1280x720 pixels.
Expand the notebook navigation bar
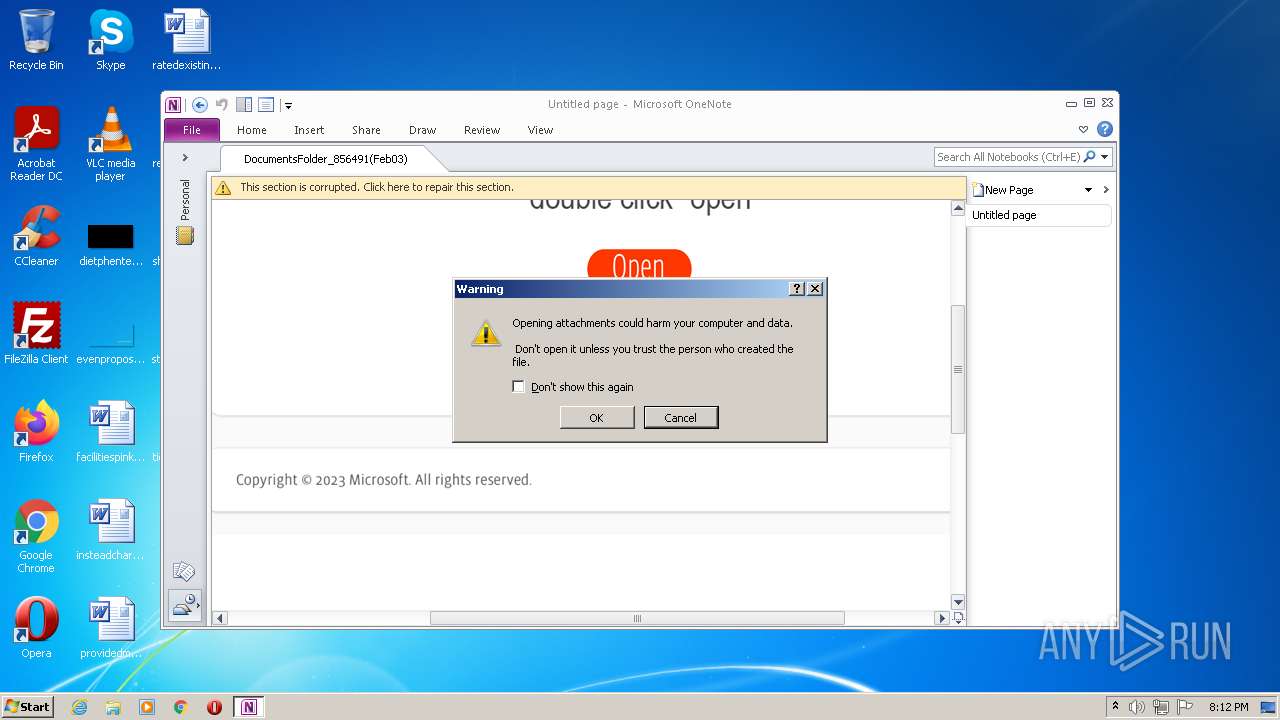coord(185,158)
